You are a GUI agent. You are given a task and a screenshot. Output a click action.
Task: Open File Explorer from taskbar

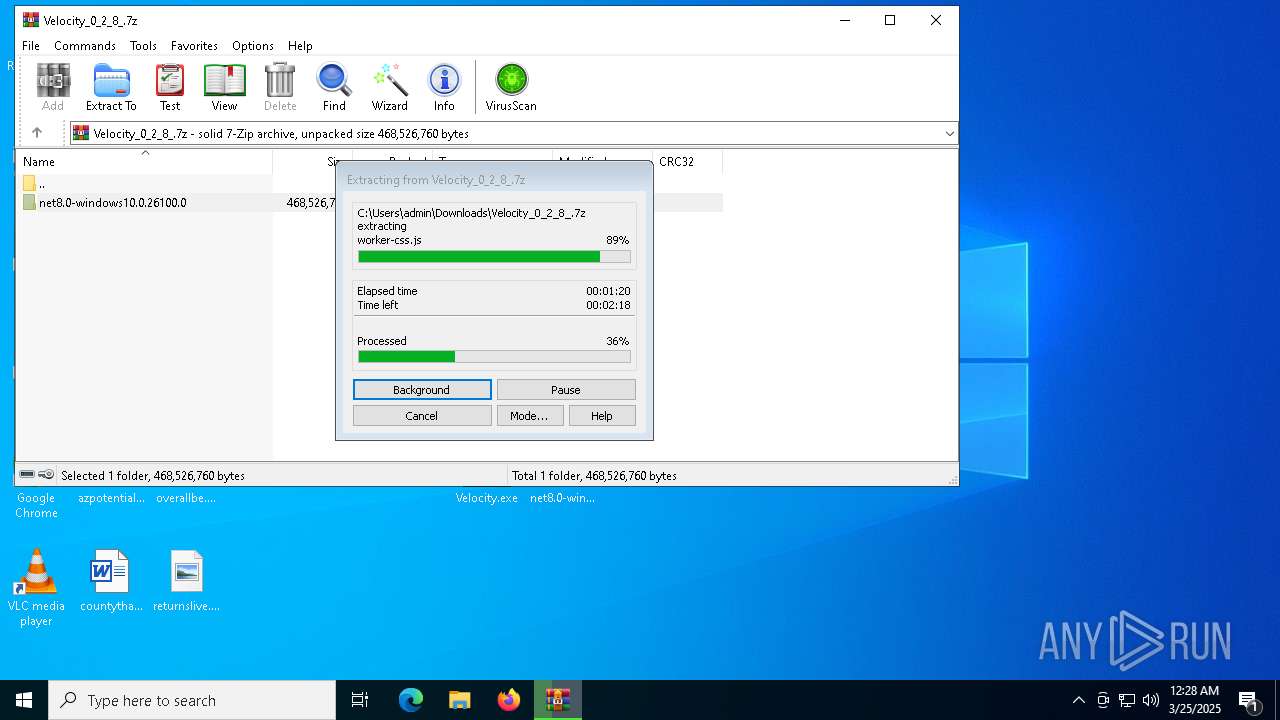point(460,700)
